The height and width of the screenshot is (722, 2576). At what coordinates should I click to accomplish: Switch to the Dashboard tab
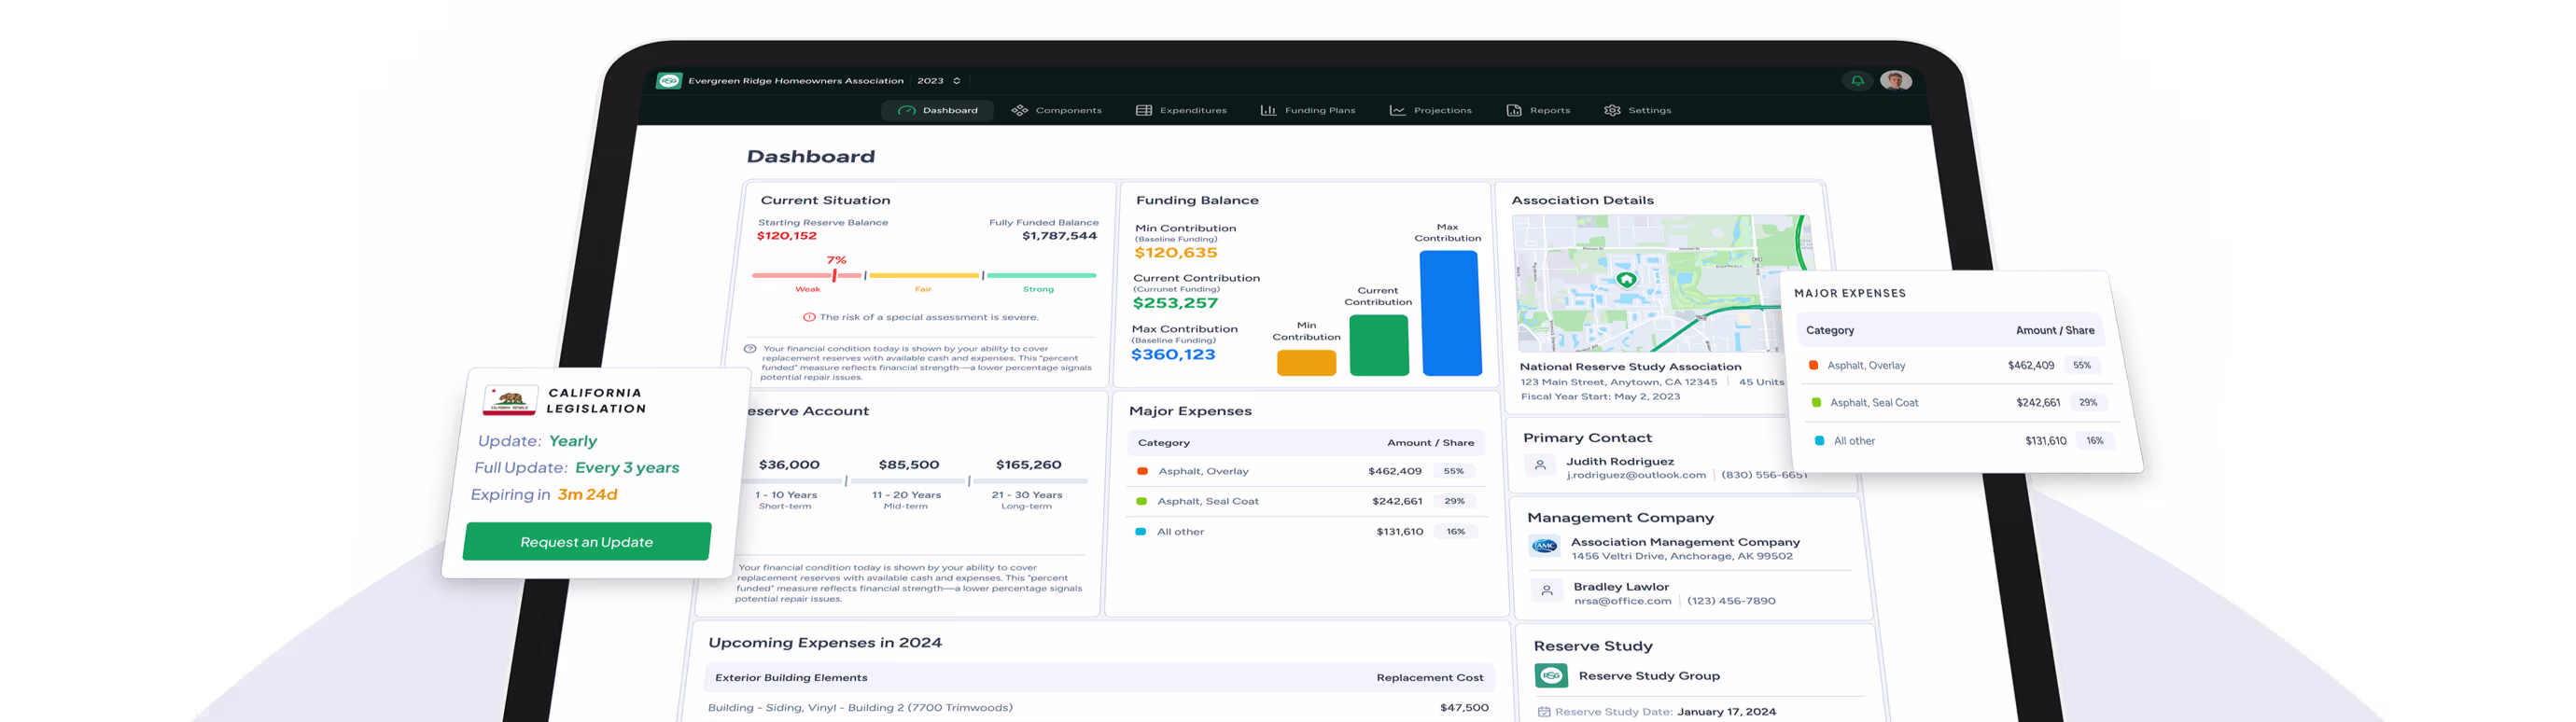coord(937,110)
